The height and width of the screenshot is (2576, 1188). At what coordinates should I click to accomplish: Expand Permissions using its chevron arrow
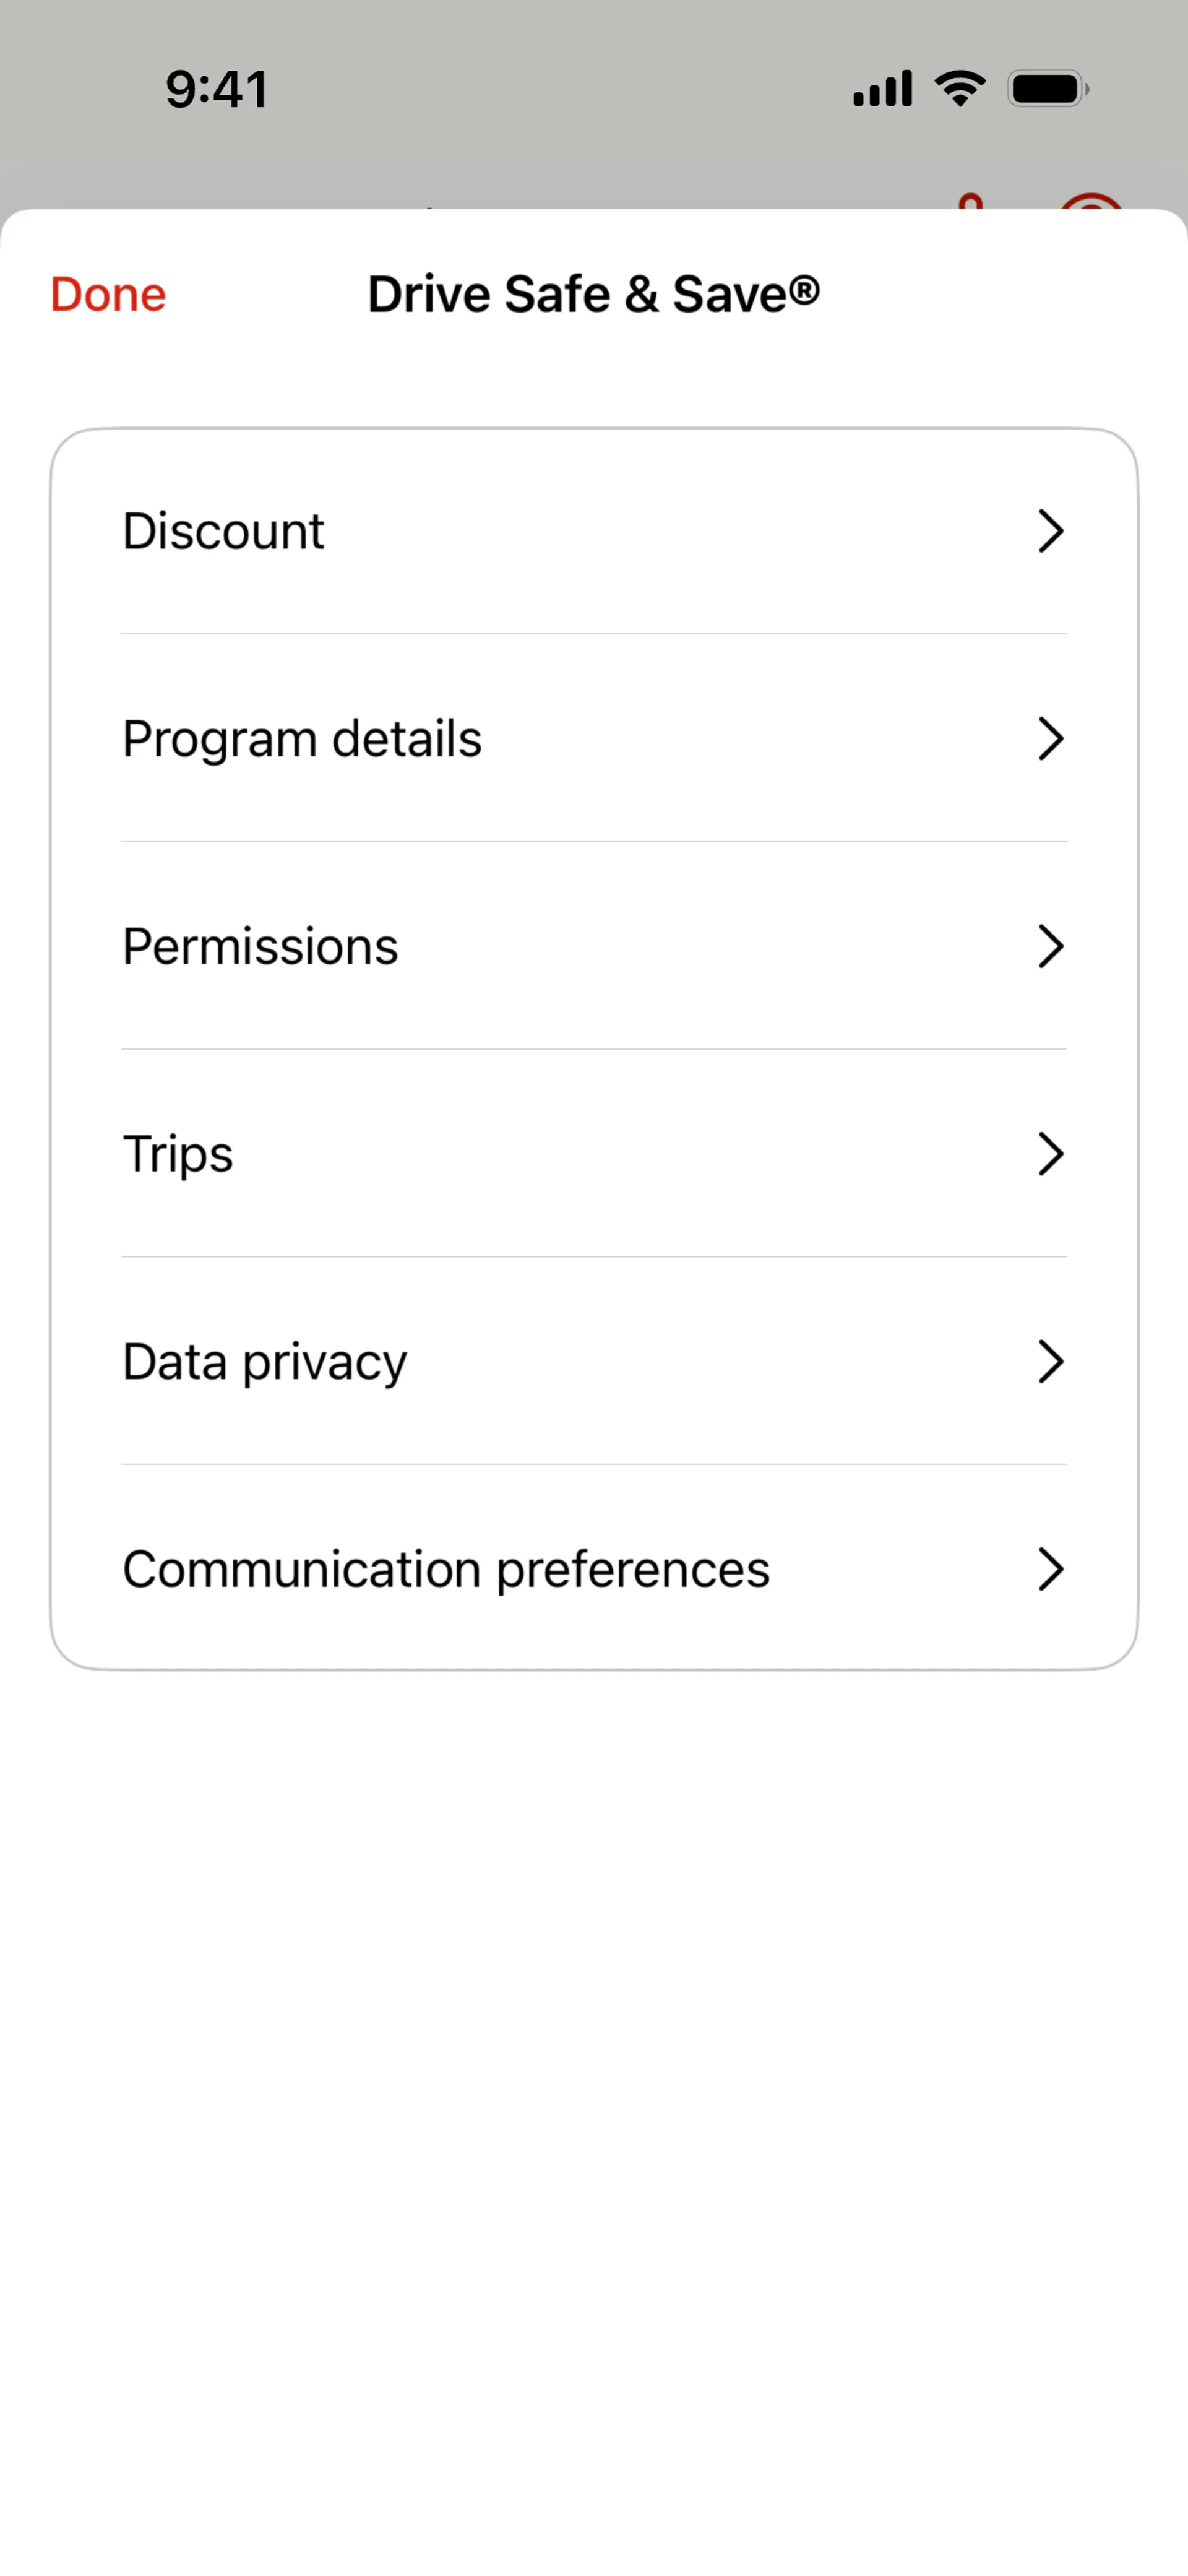(1049, 946)
